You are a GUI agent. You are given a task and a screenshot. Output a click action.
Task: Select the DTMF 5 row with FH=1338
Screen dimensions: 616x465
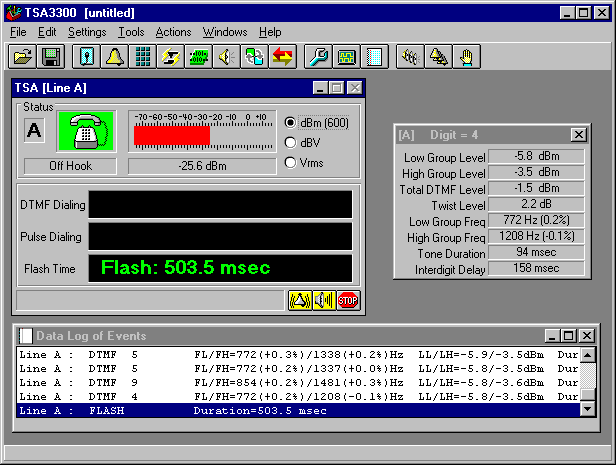299,355
